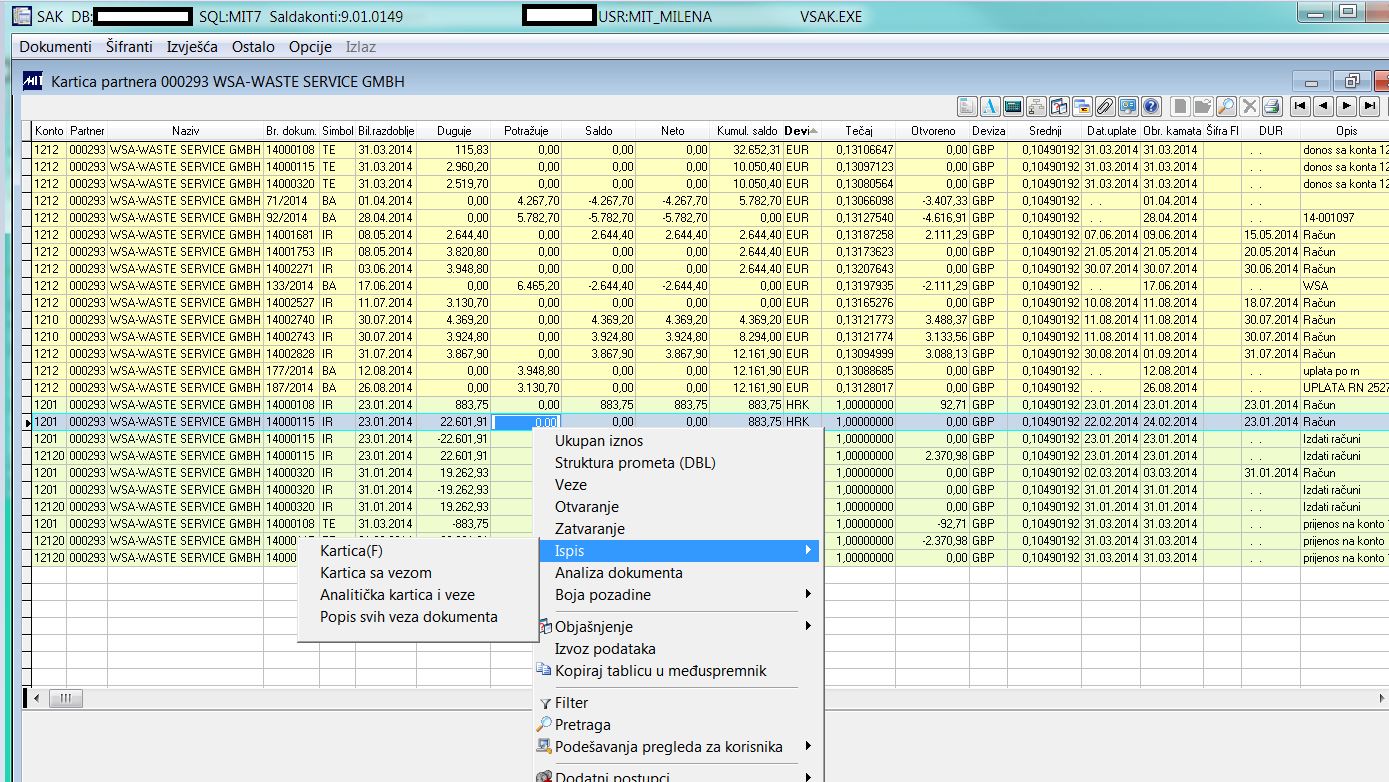Click the toolbar explanation icon with question mark
Image resolution: width=1389 pixels, height=782 pixels.
1059,106
